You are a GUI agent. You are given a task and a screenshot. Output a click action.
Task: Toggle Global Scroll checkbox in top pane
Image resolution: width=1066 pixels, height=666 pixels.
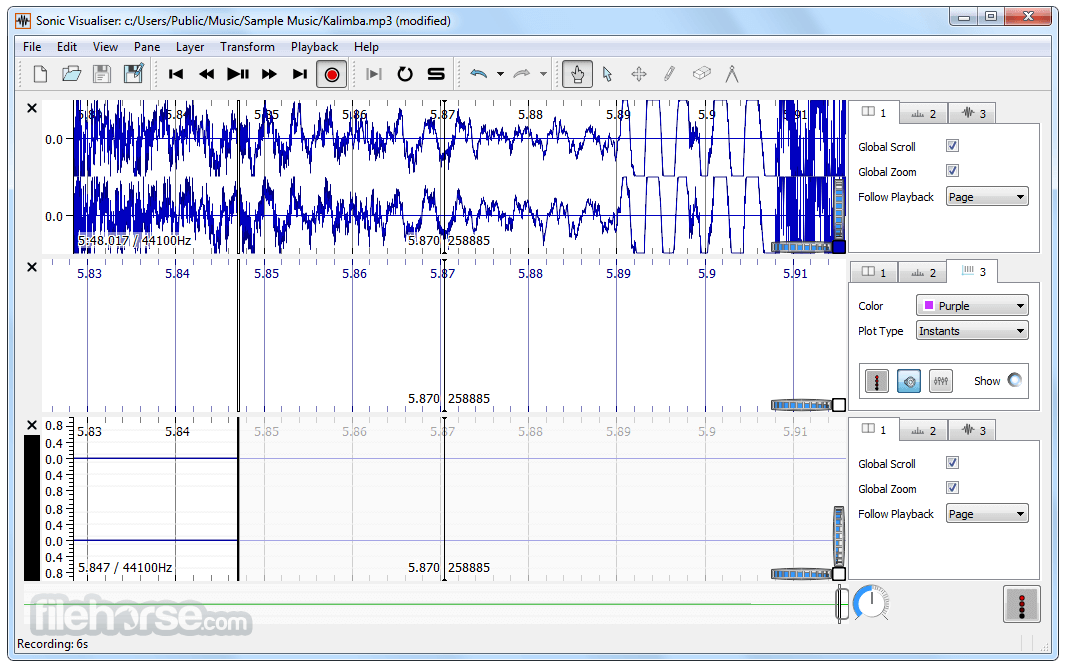point(952,146)
